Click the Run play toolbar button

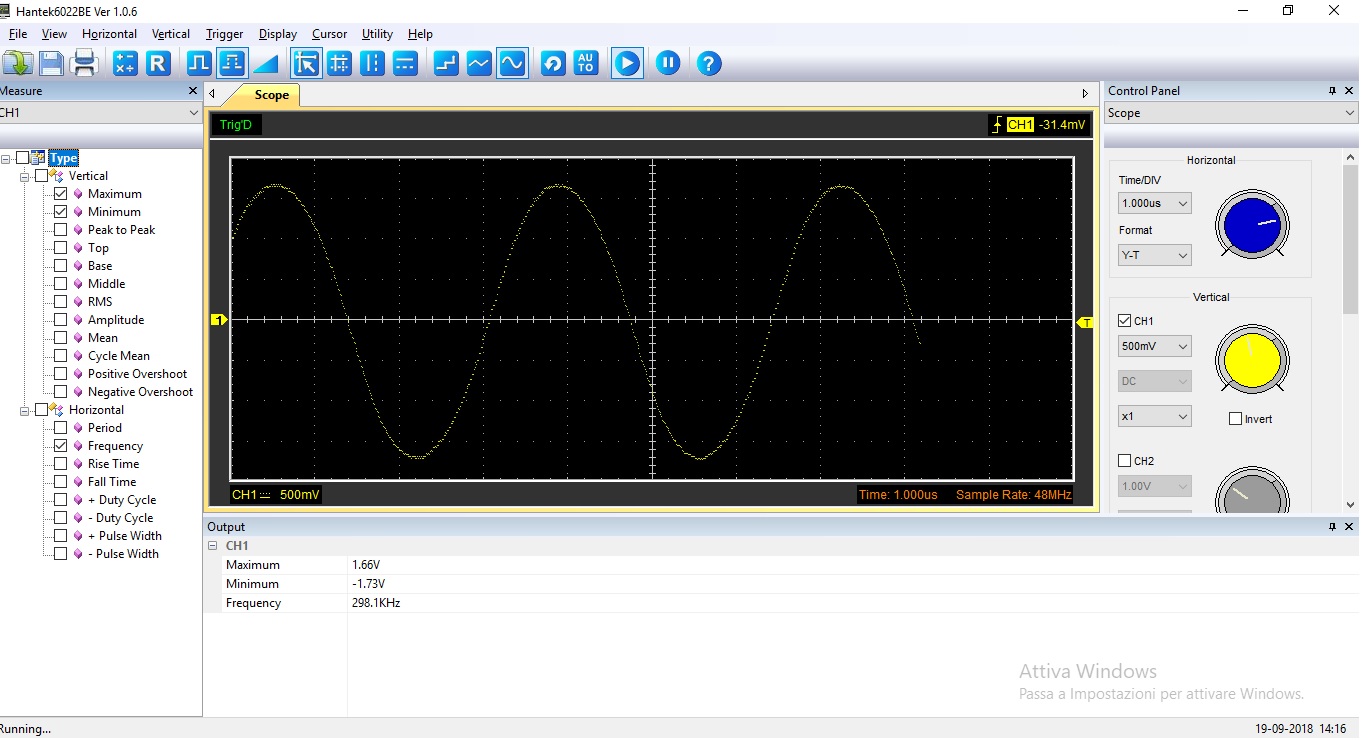coord(627,64)
